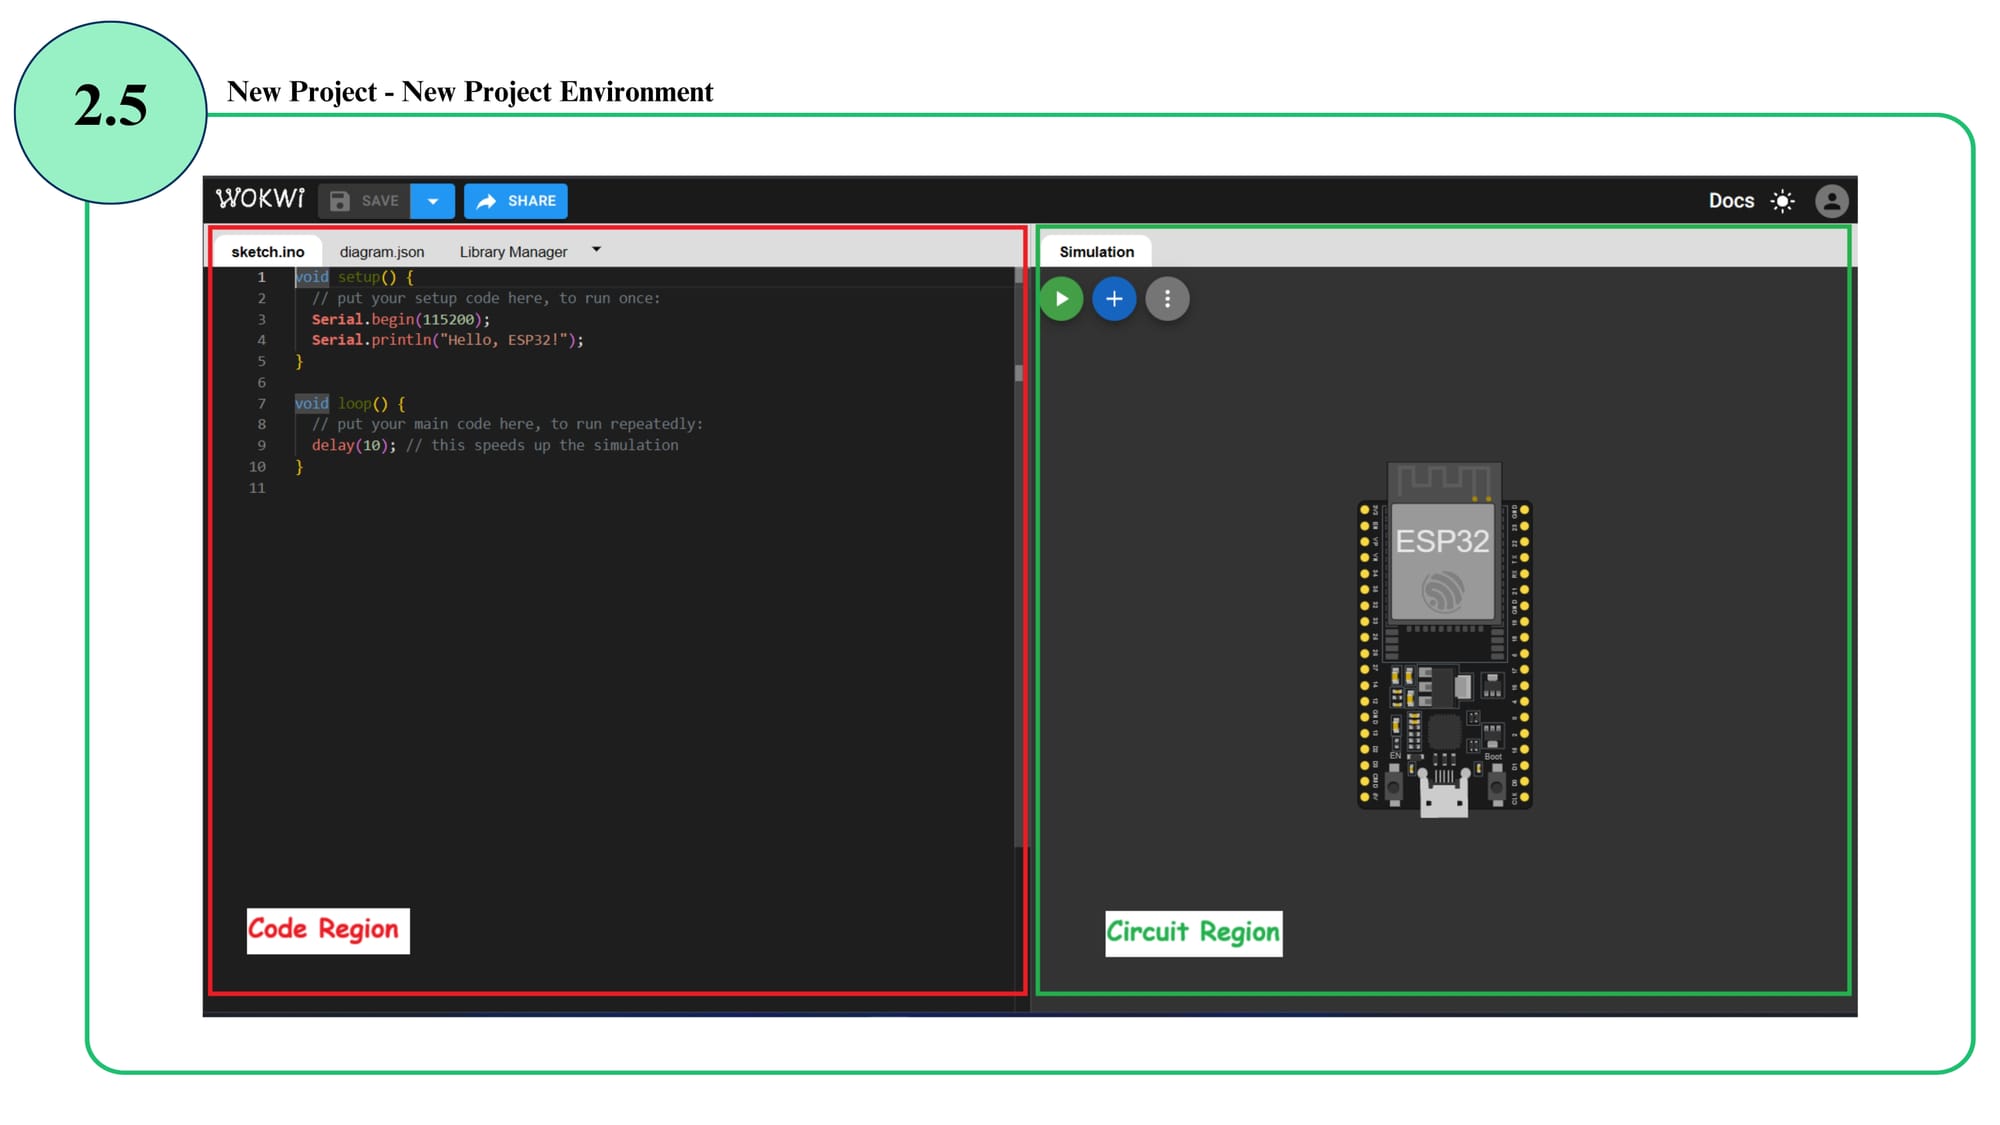The height and width of the screenshot is (1125, 2000).
Task: Toggle light/dark theme with the sun icon
Action: [x=1782, y=201]
